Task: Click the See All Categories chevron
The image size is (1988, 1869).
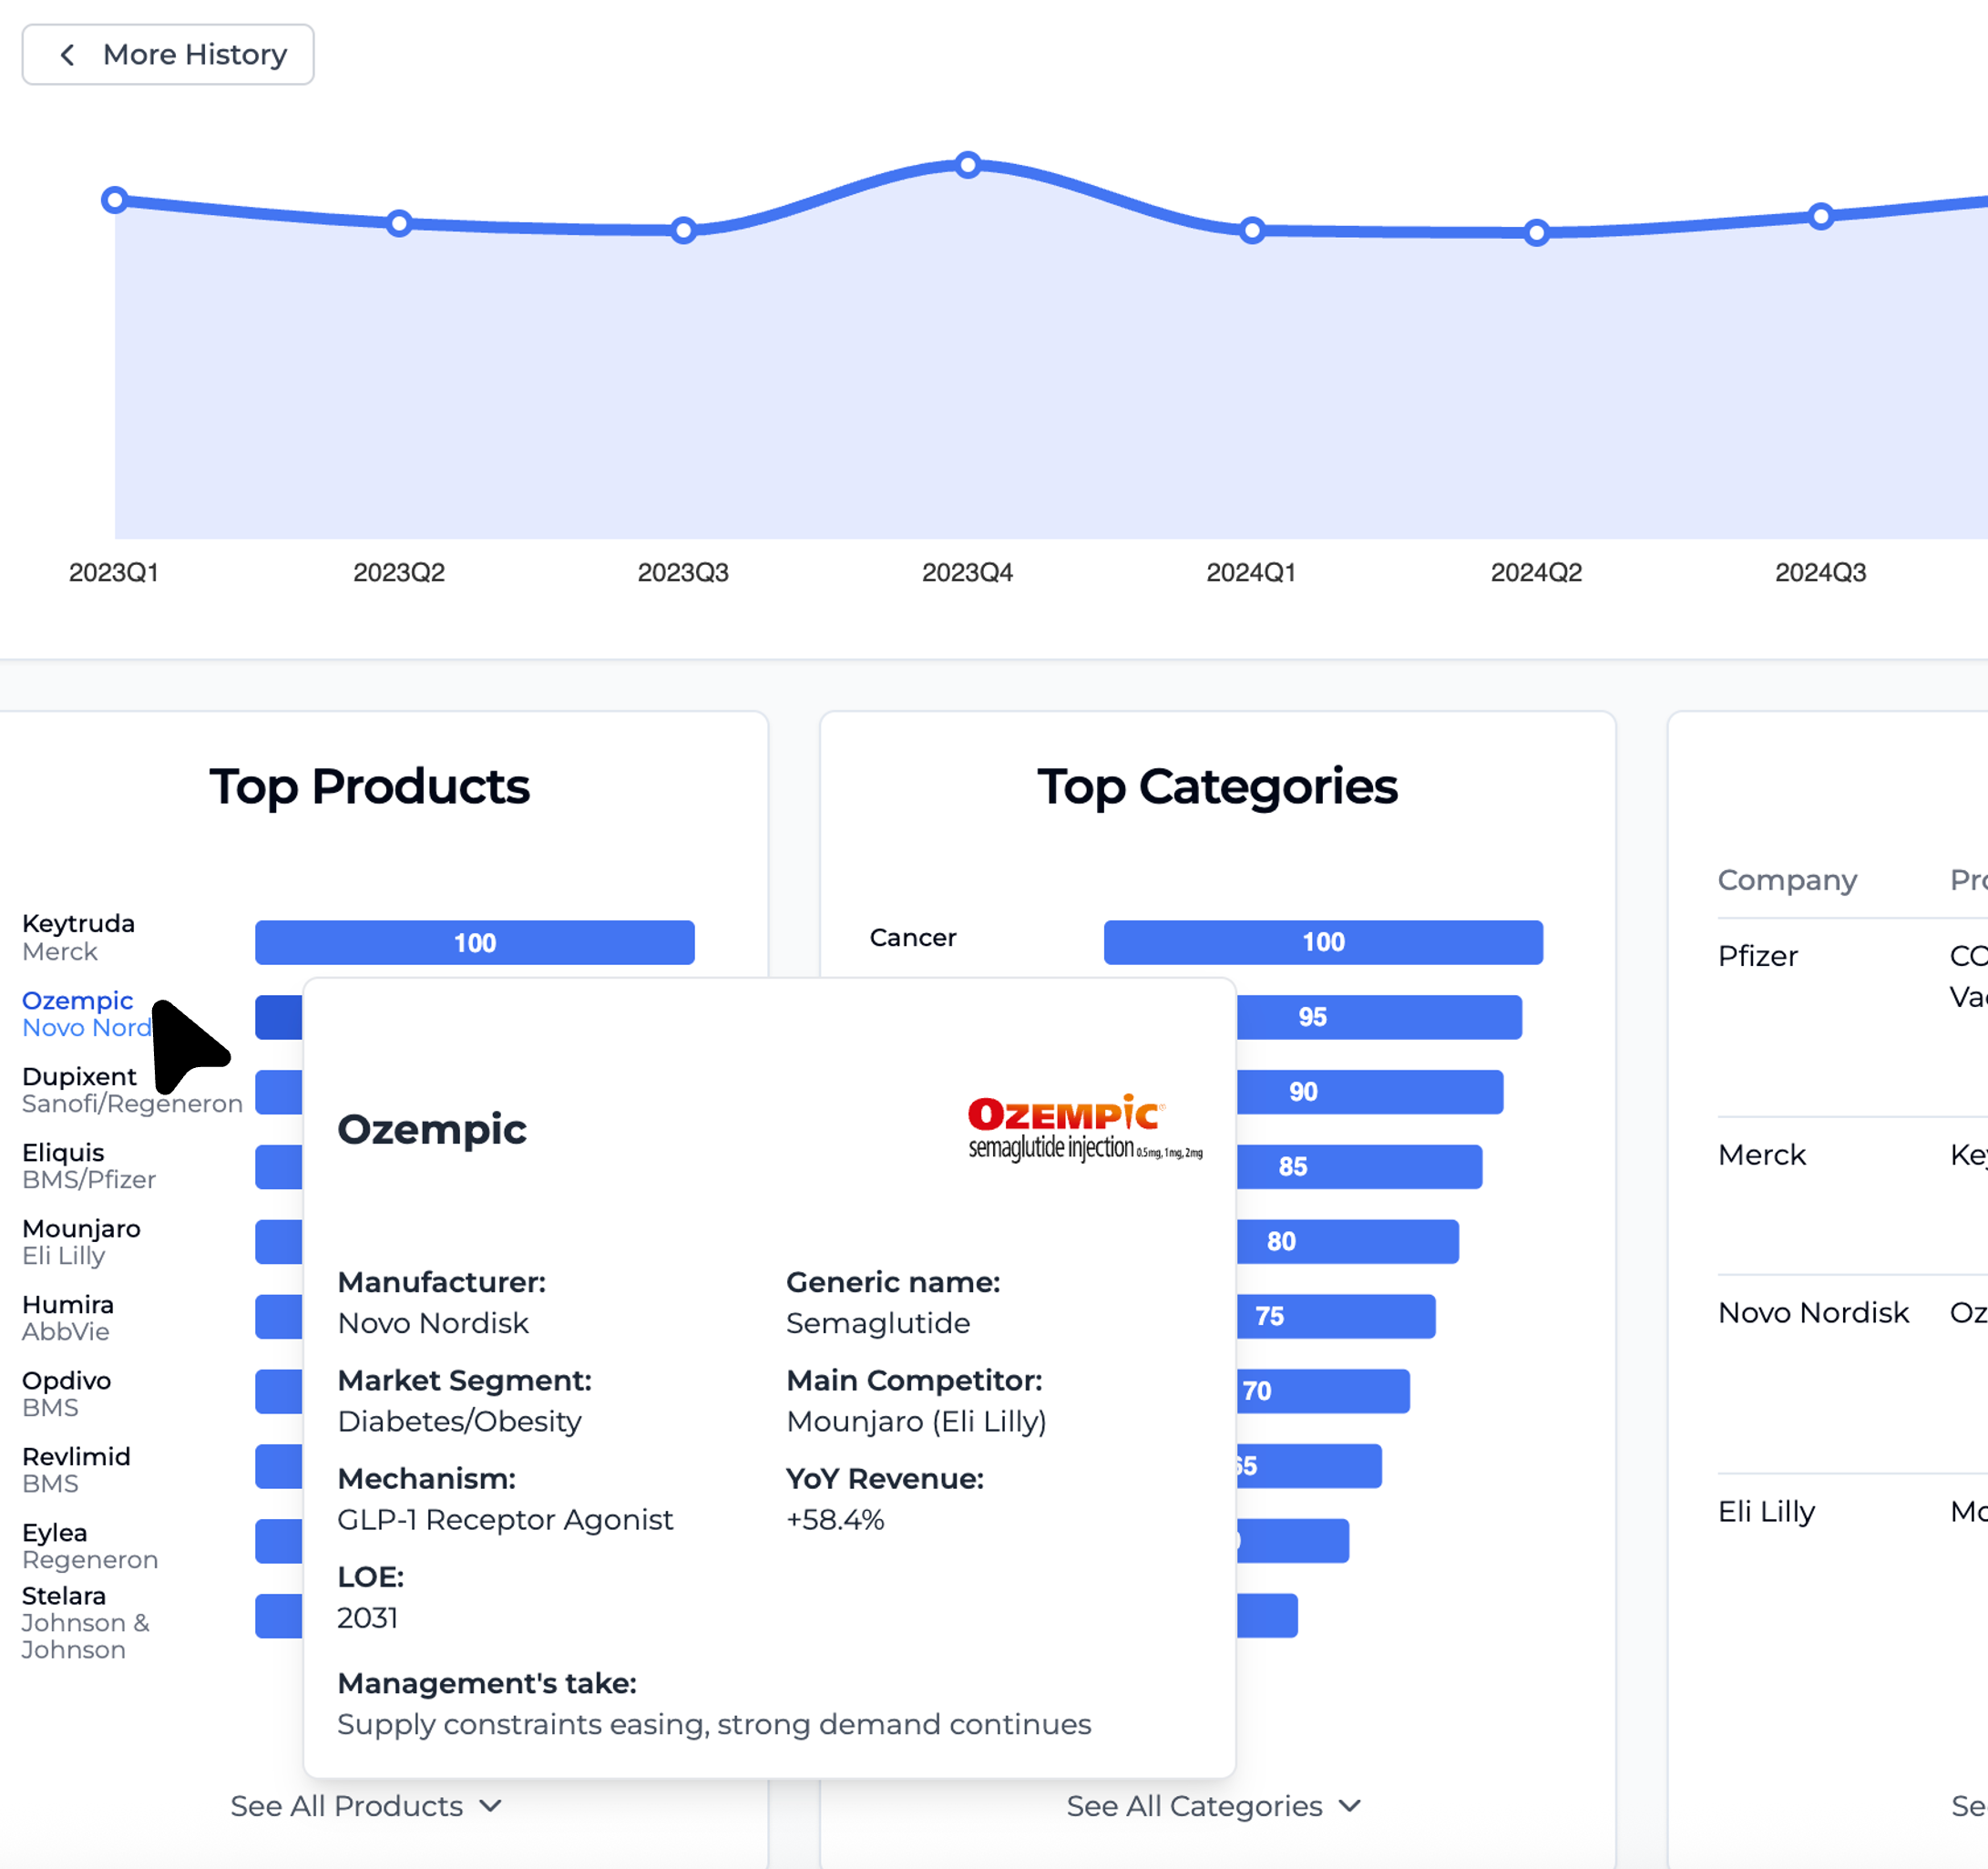Action: click(x=1350, y=1805)
